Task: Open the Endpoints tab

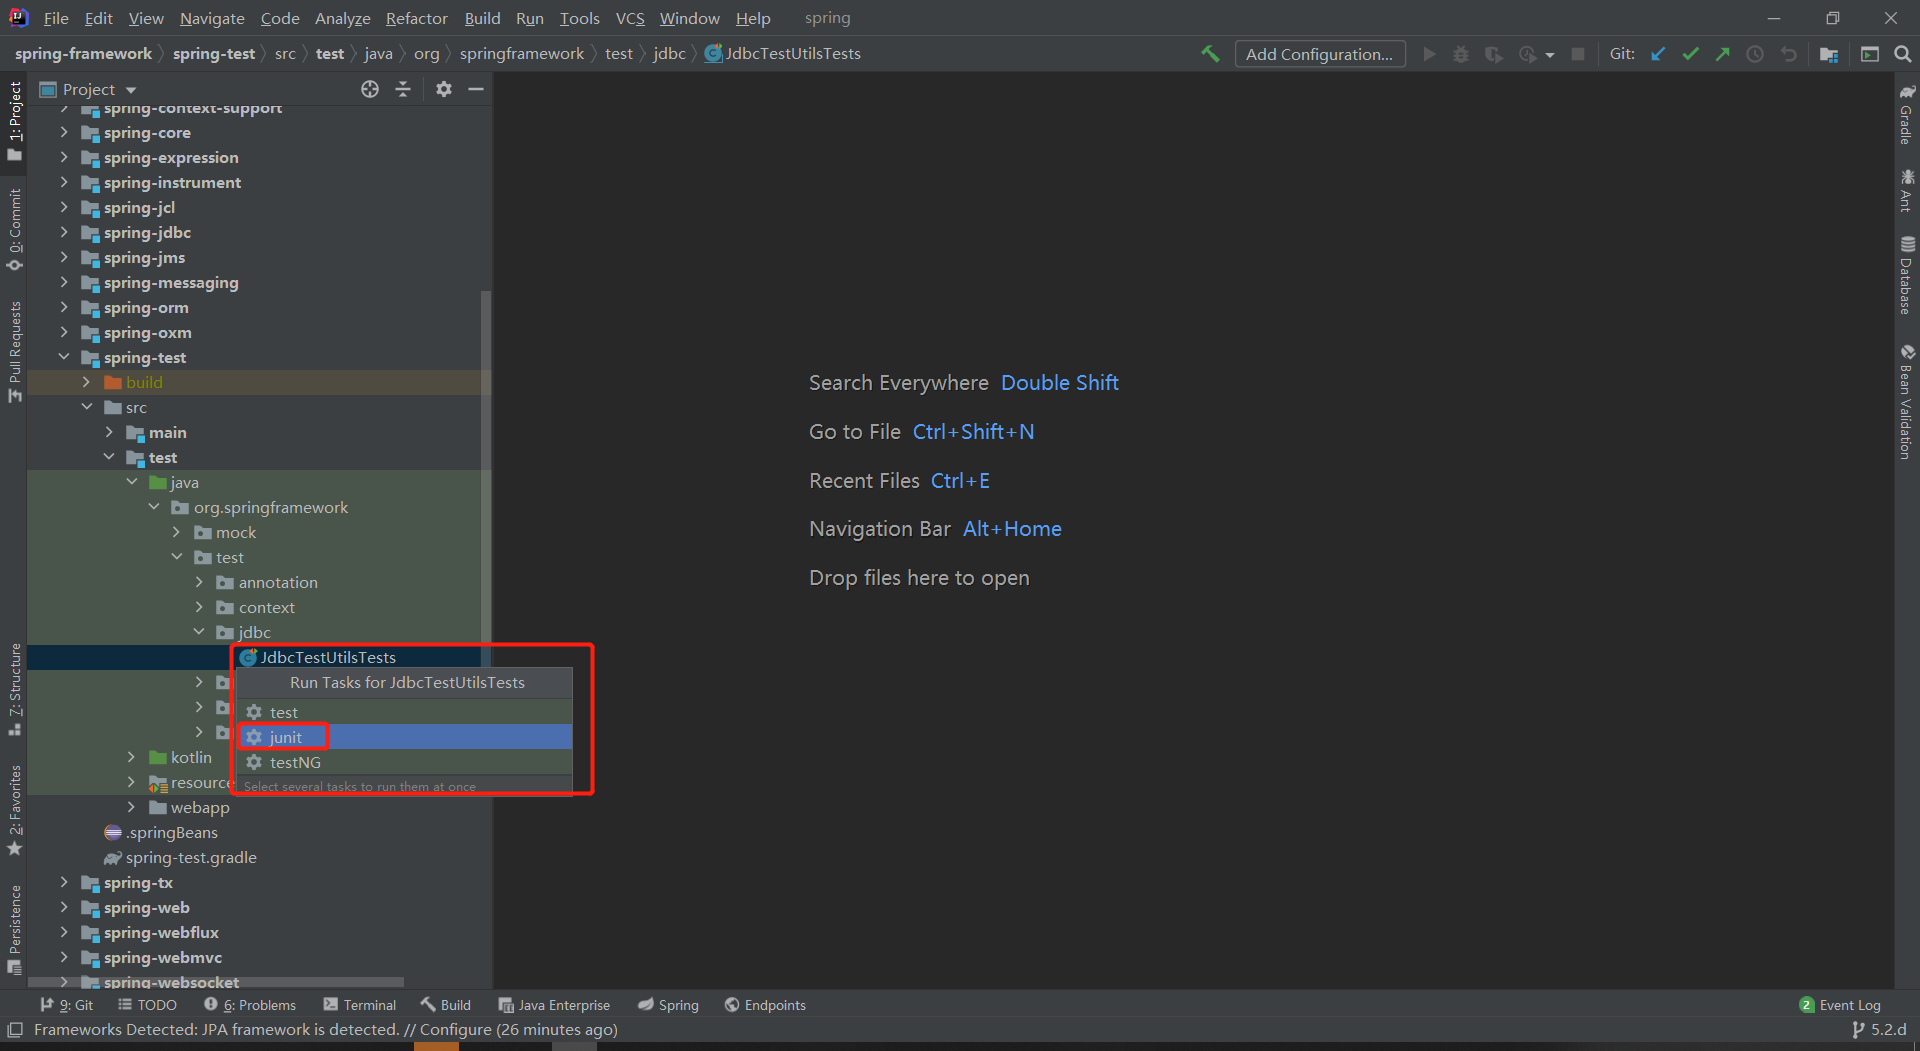Action: (765, 1005)
